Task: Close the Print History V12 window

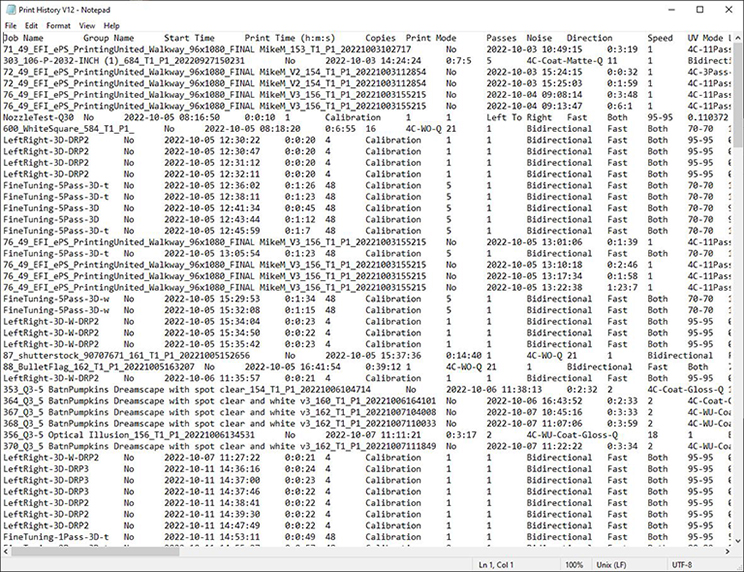Action: click(729, 9)
